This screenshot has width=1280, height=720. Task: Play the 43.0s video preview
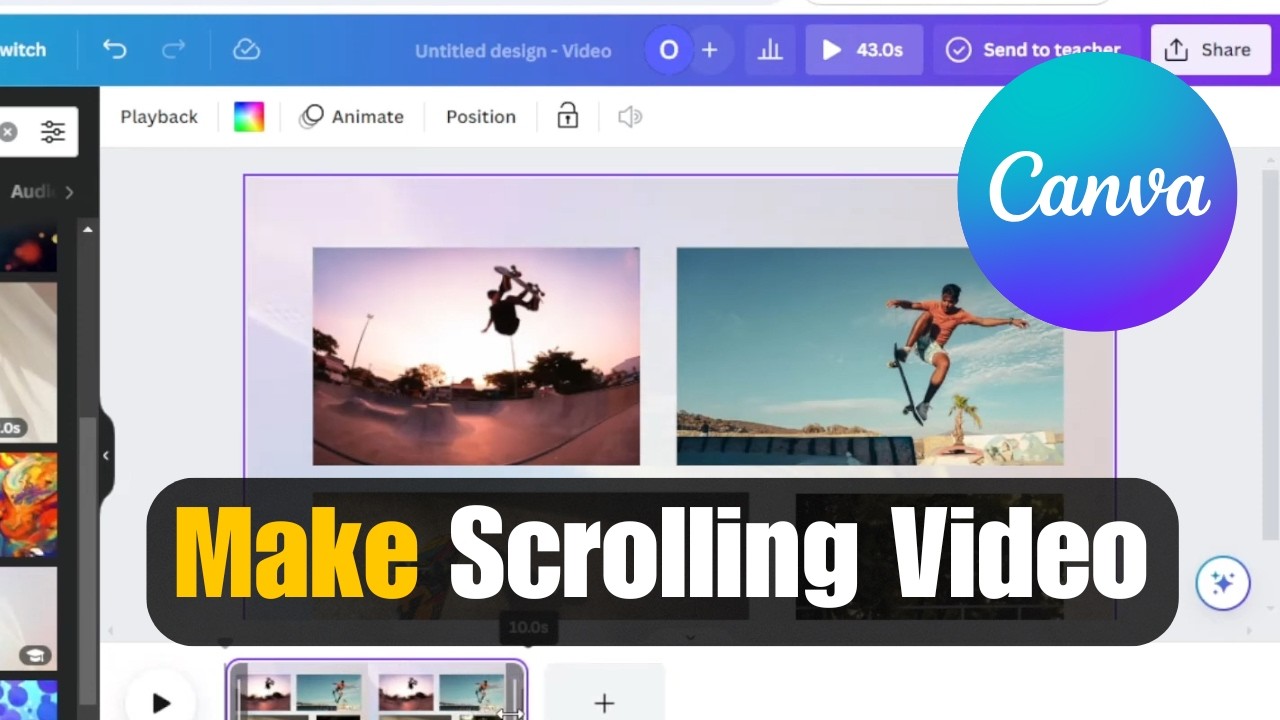[864, 50]
